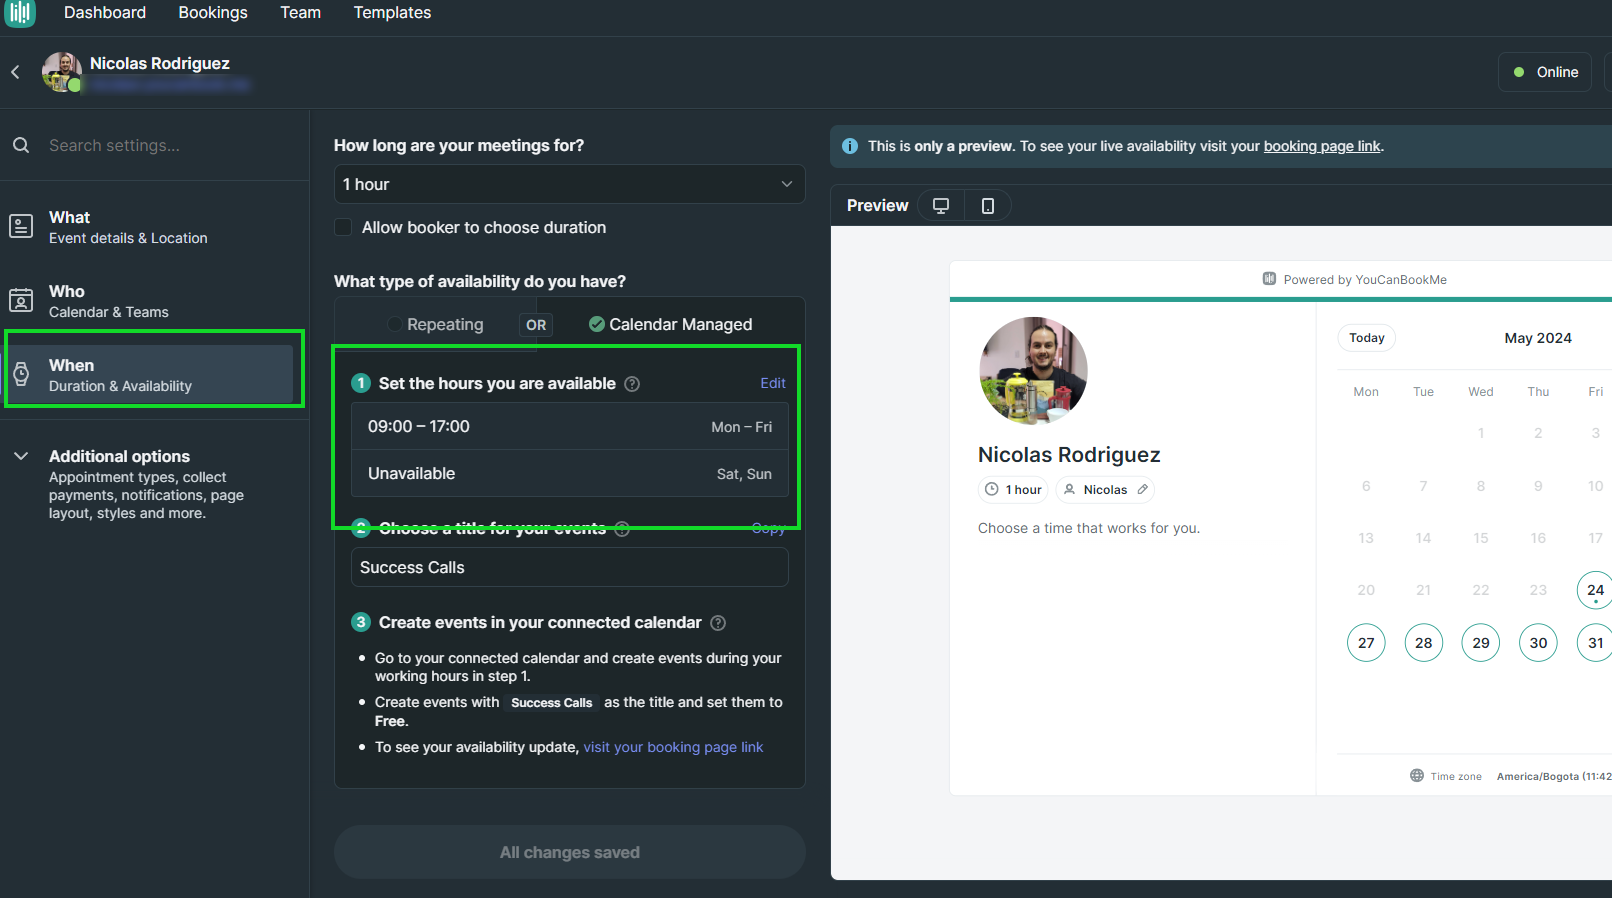The width and height of the screenshot is (1612, 898).
Task: Click the search magnifier icon
Action: pos(21,145)
